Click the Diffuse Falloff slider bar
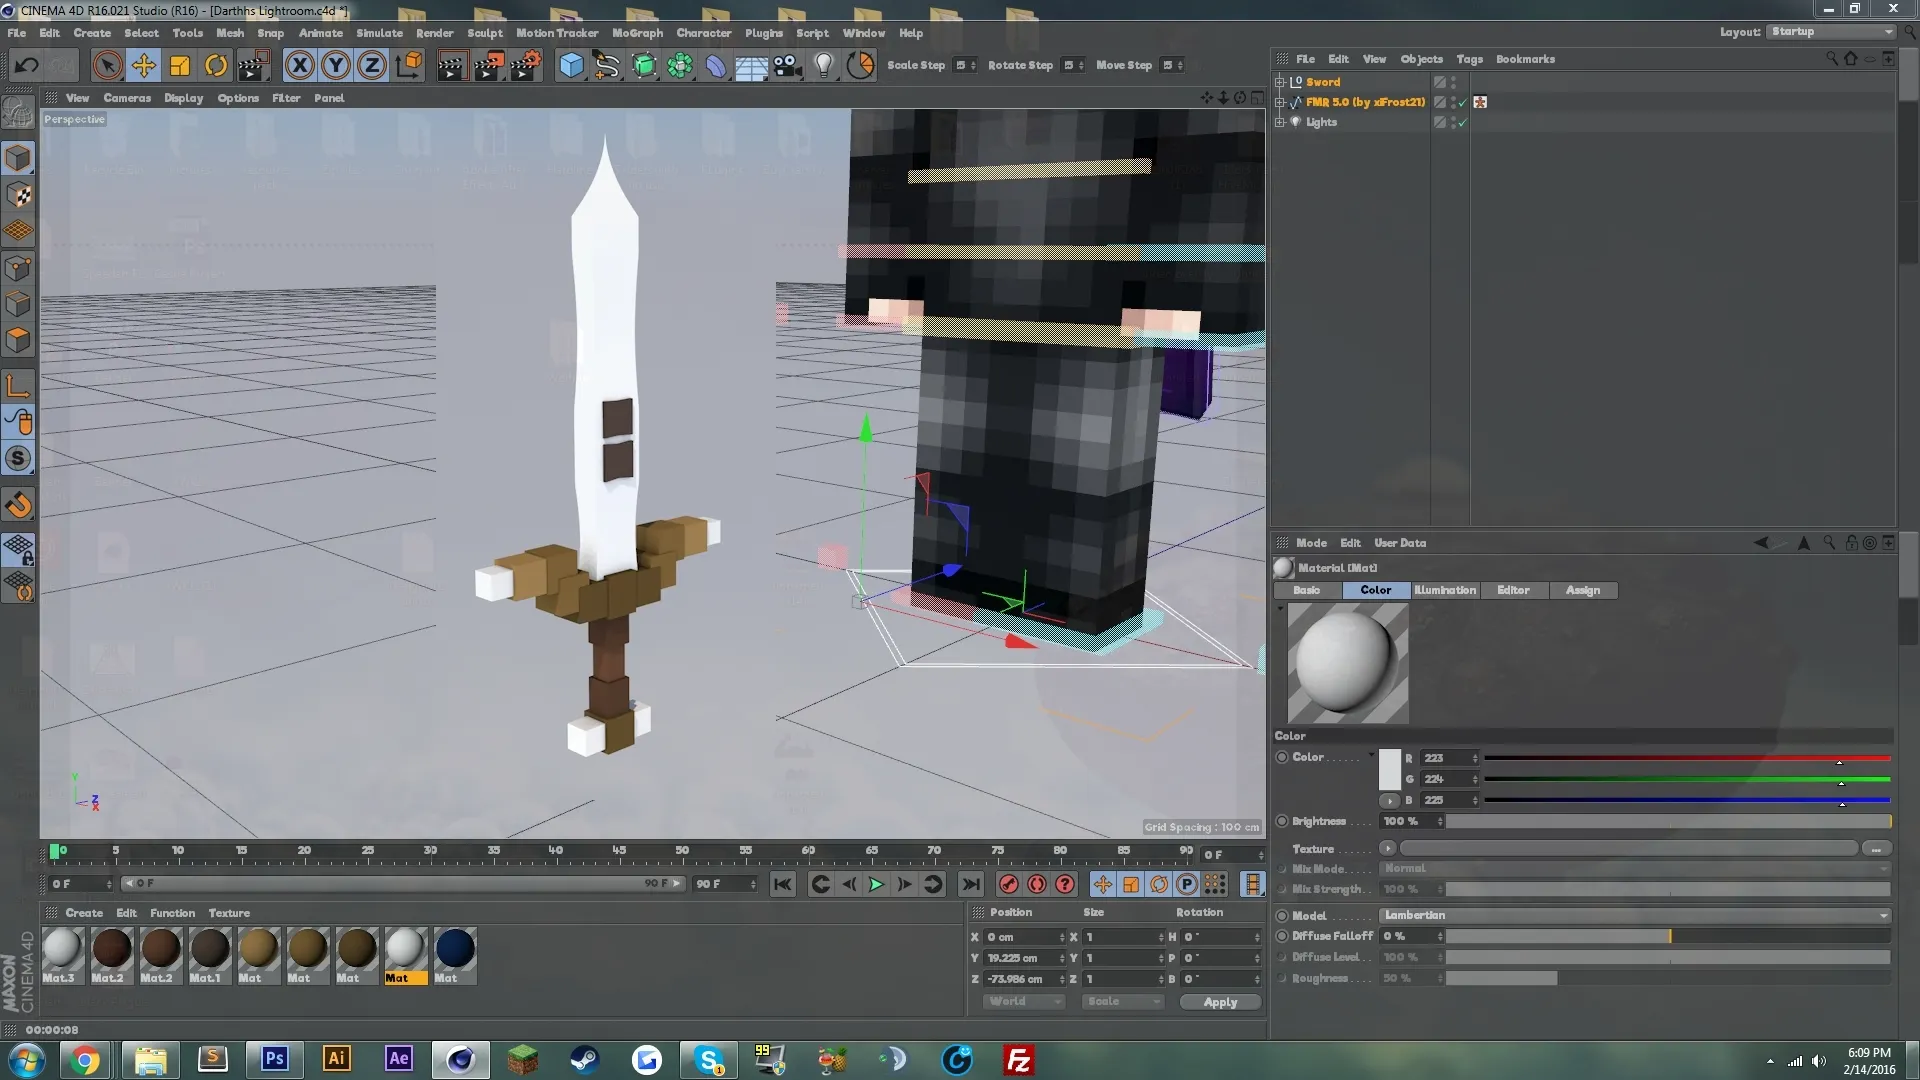Viewport: 1920px width, 1080px height. (x=1668, y=937)
